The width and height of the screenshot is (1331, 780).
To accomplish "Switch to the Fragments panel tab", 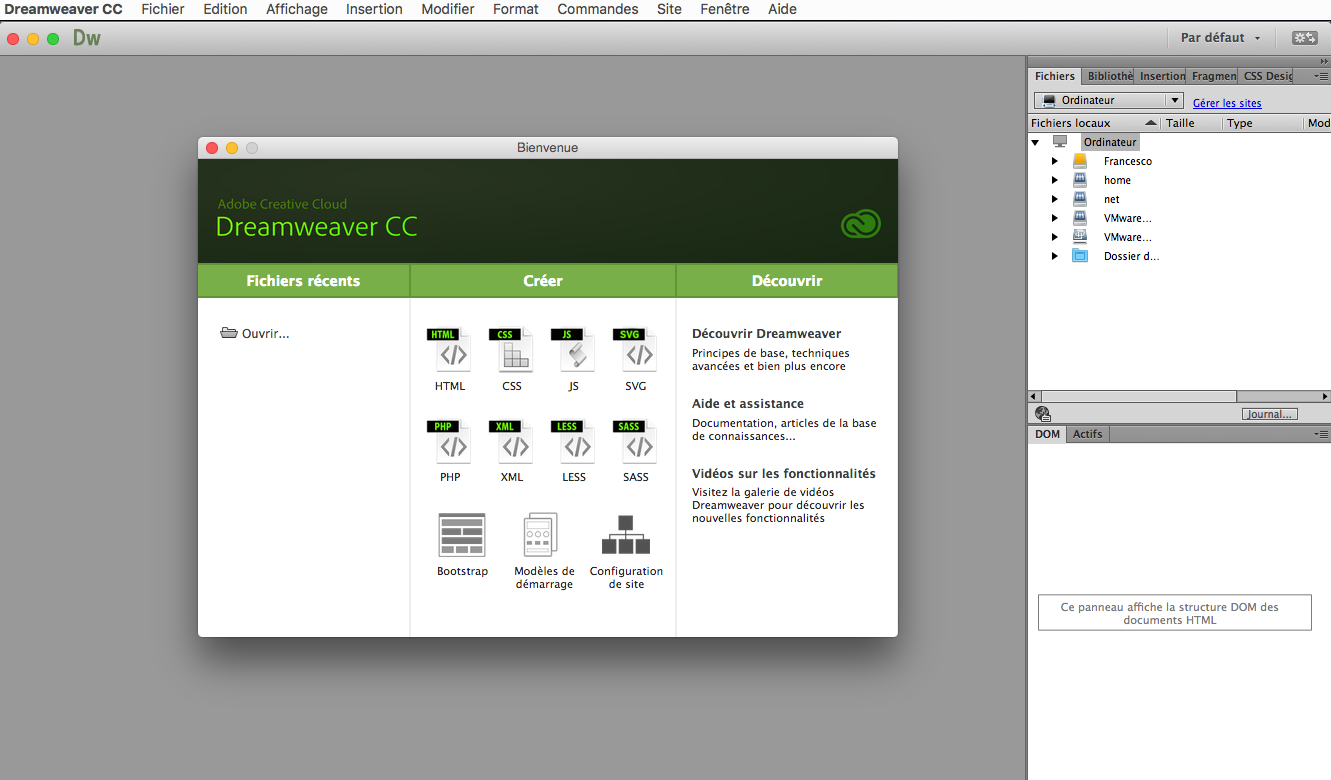I will coord(1213,76).
